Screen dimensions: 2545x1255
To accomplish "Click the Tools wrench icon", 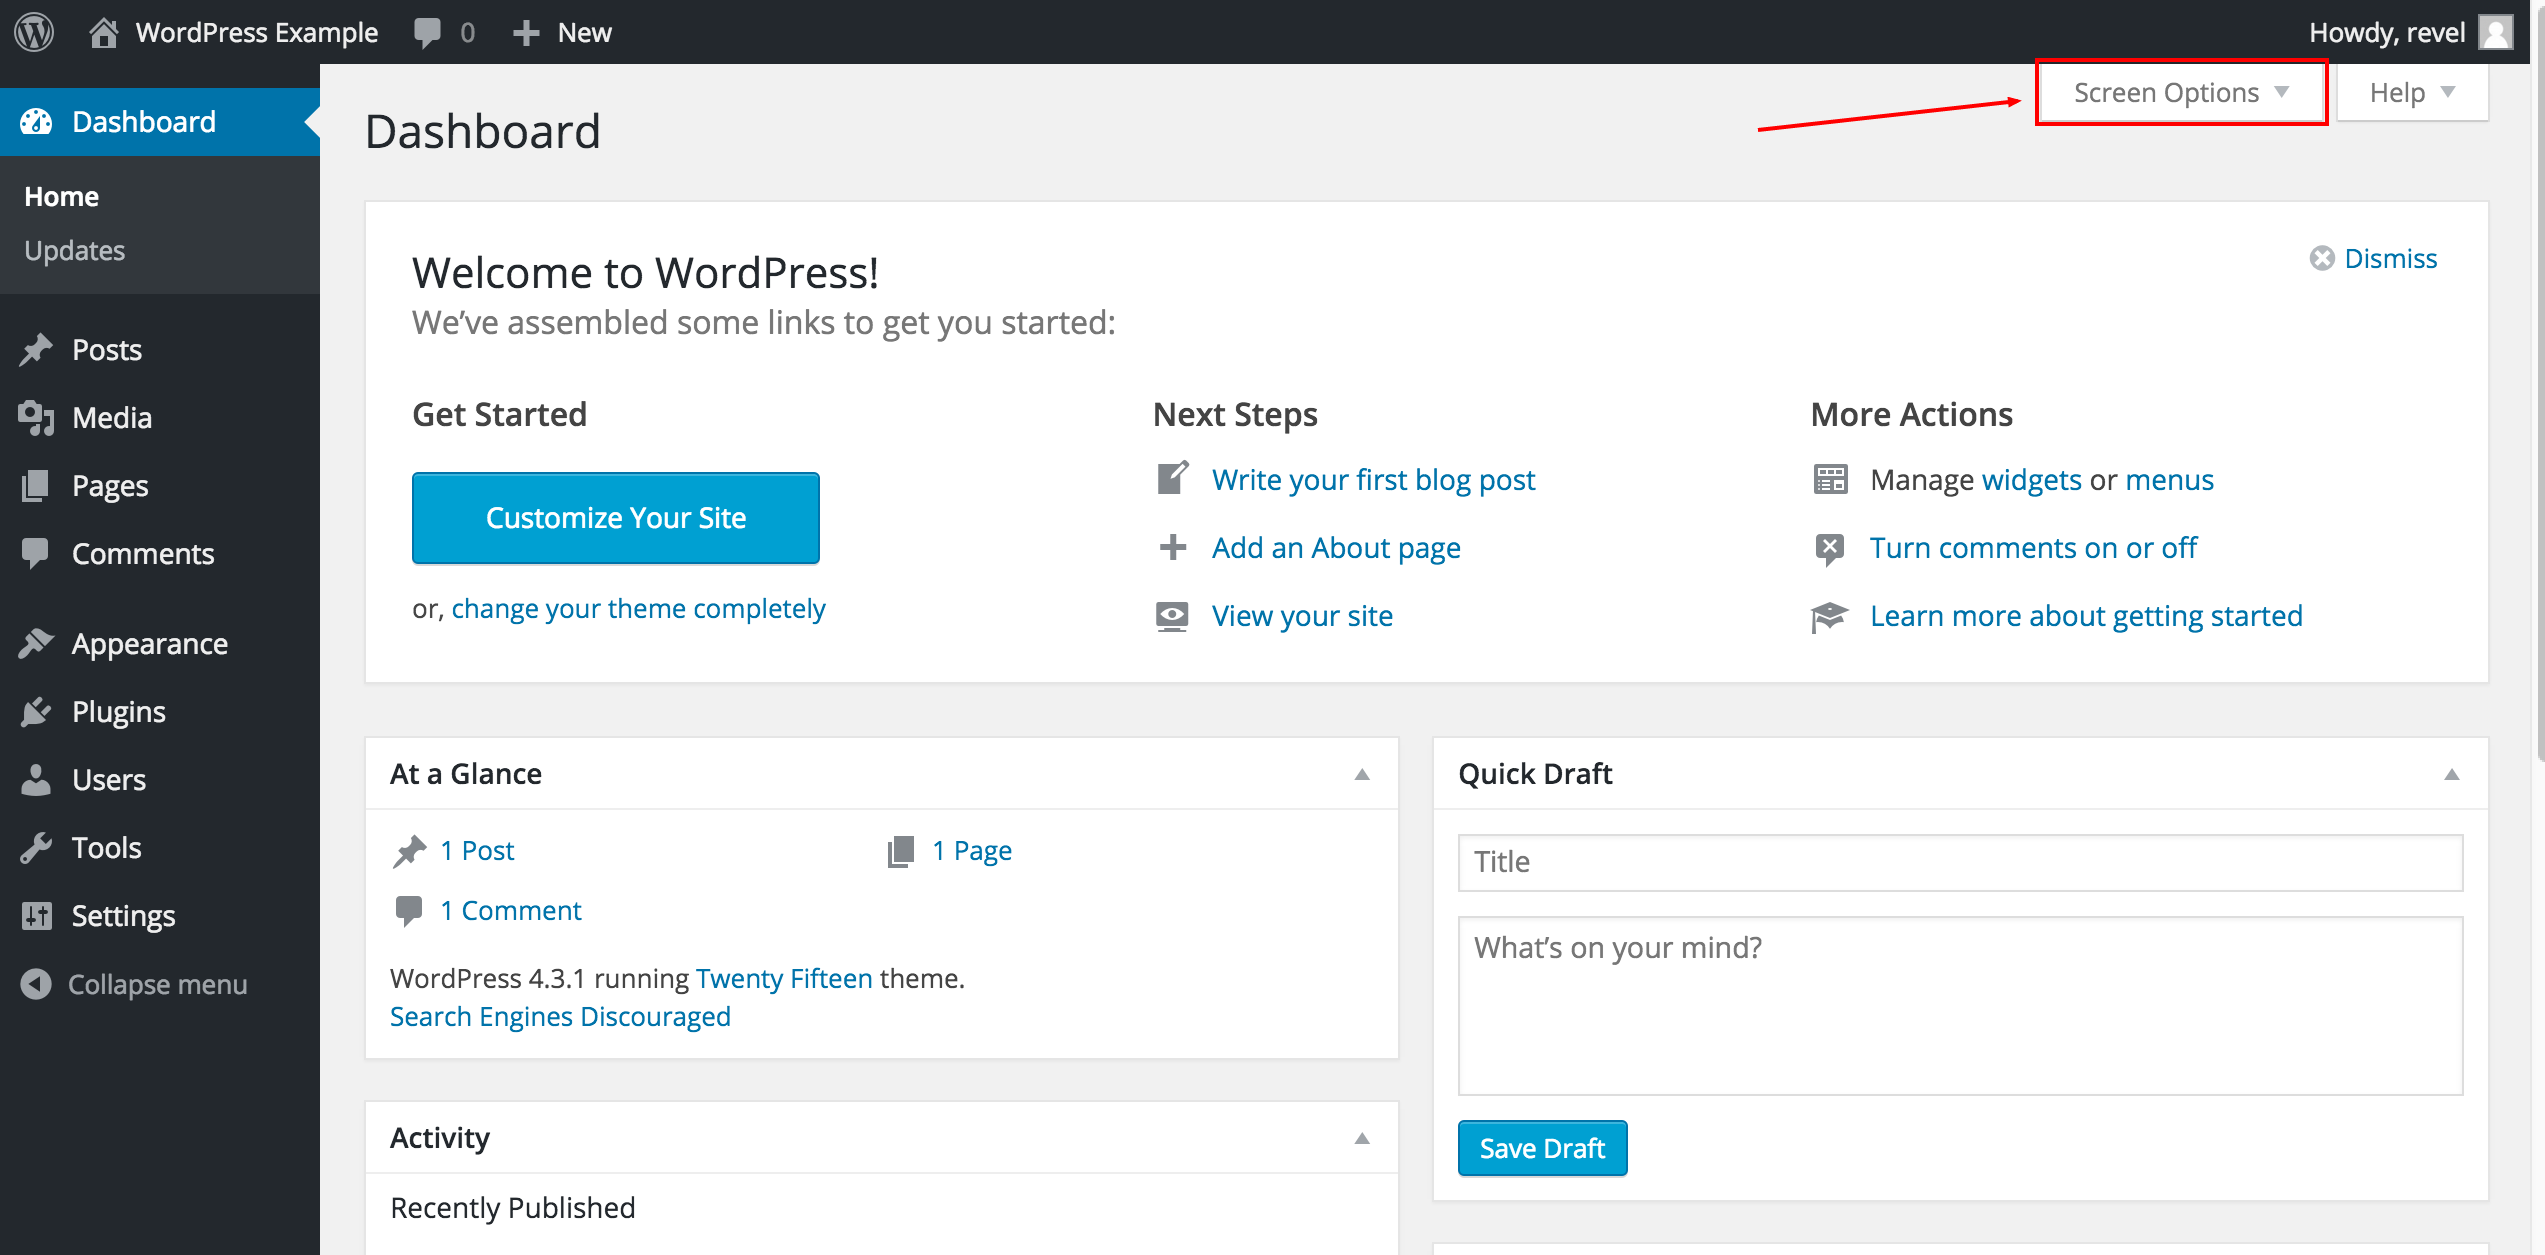I will tap(36, 847).
